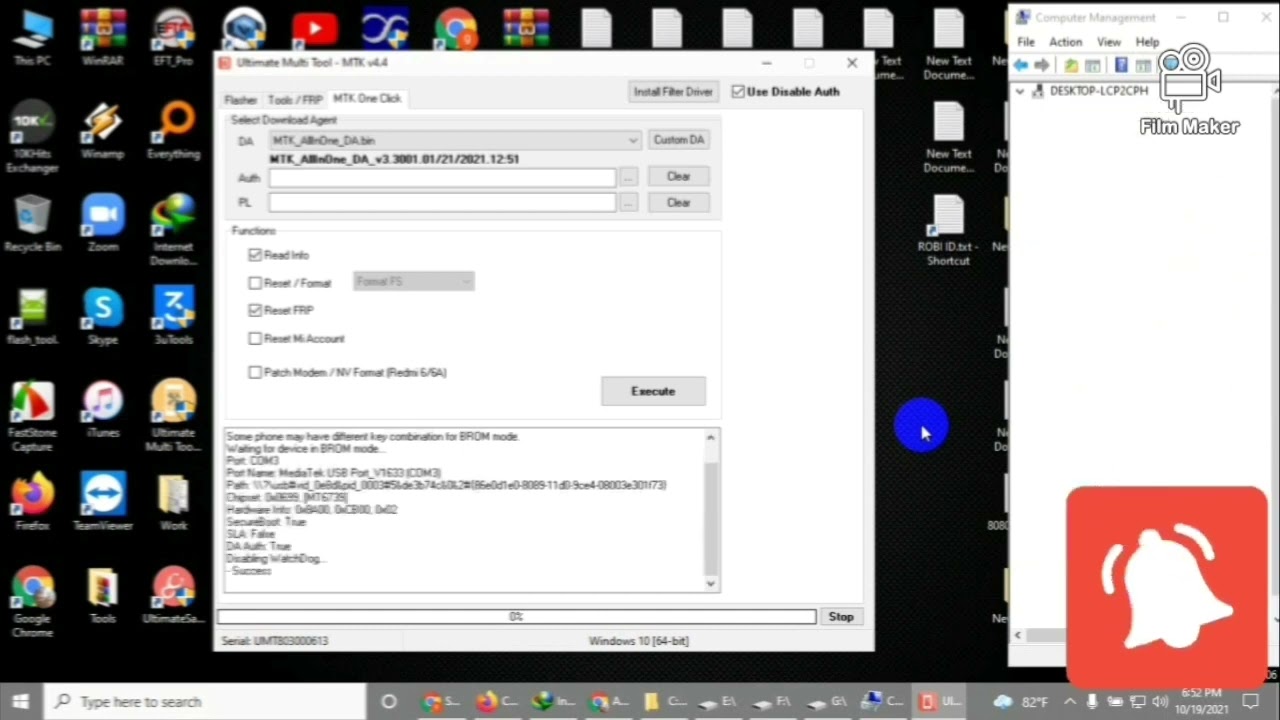Open WinRAR desktop shortcut
Screen dimensions: 1280x720
pos(103,37)
